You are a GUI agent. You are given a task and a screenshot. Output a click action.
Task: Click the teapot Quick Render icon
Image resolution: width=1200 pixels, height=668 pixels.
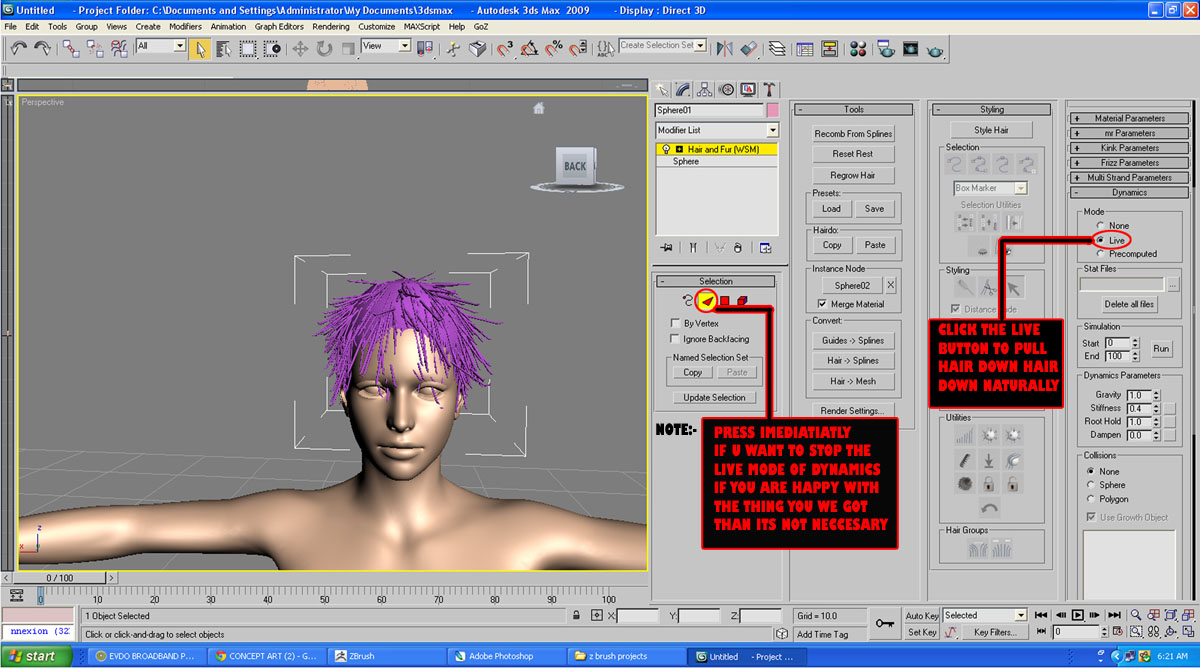pos(935,47)
